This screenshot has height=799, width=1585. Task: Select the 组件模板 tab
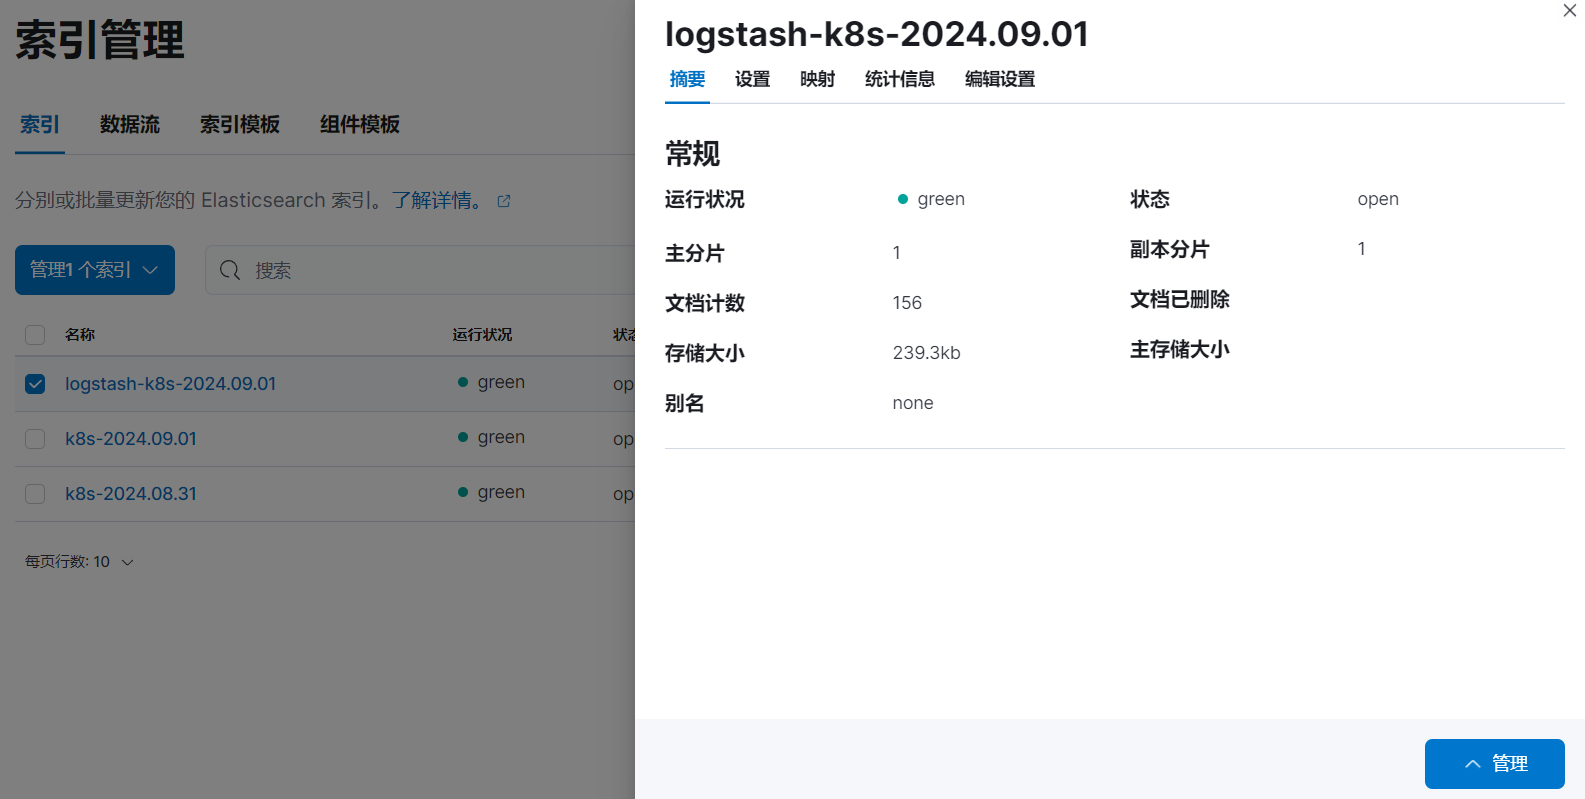(360, 125)
